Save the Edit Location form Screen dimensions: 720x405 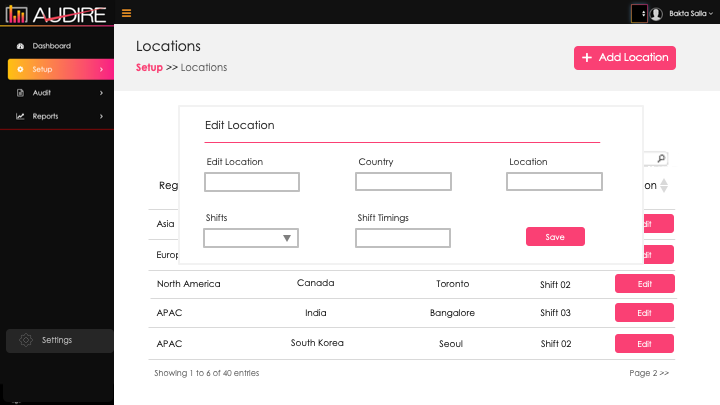(555, 237)
